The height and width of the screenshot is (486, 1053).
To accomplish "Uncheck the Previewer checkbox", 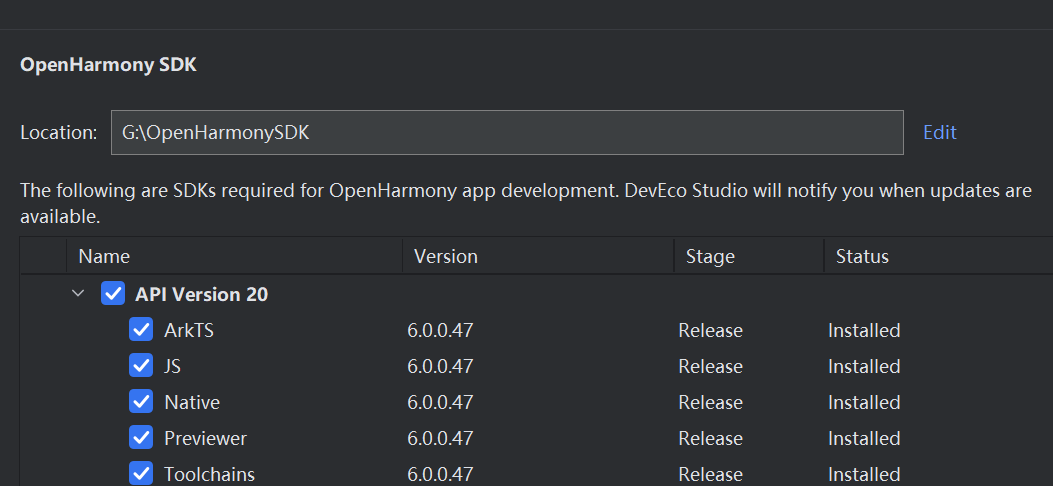I will (x=141, y=439).
